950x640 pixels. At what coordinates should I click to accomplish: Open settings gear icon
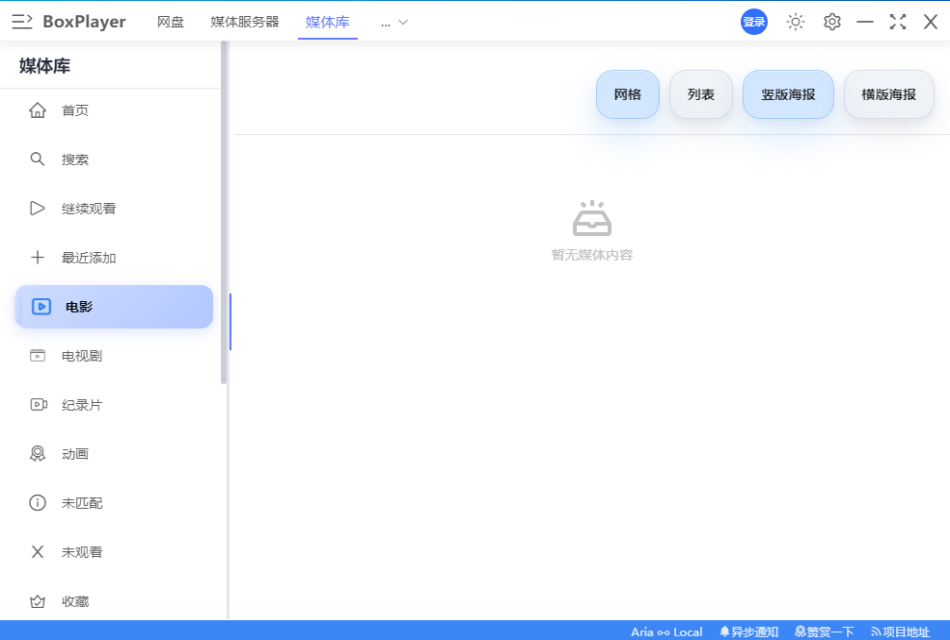(x=832, y=22)
